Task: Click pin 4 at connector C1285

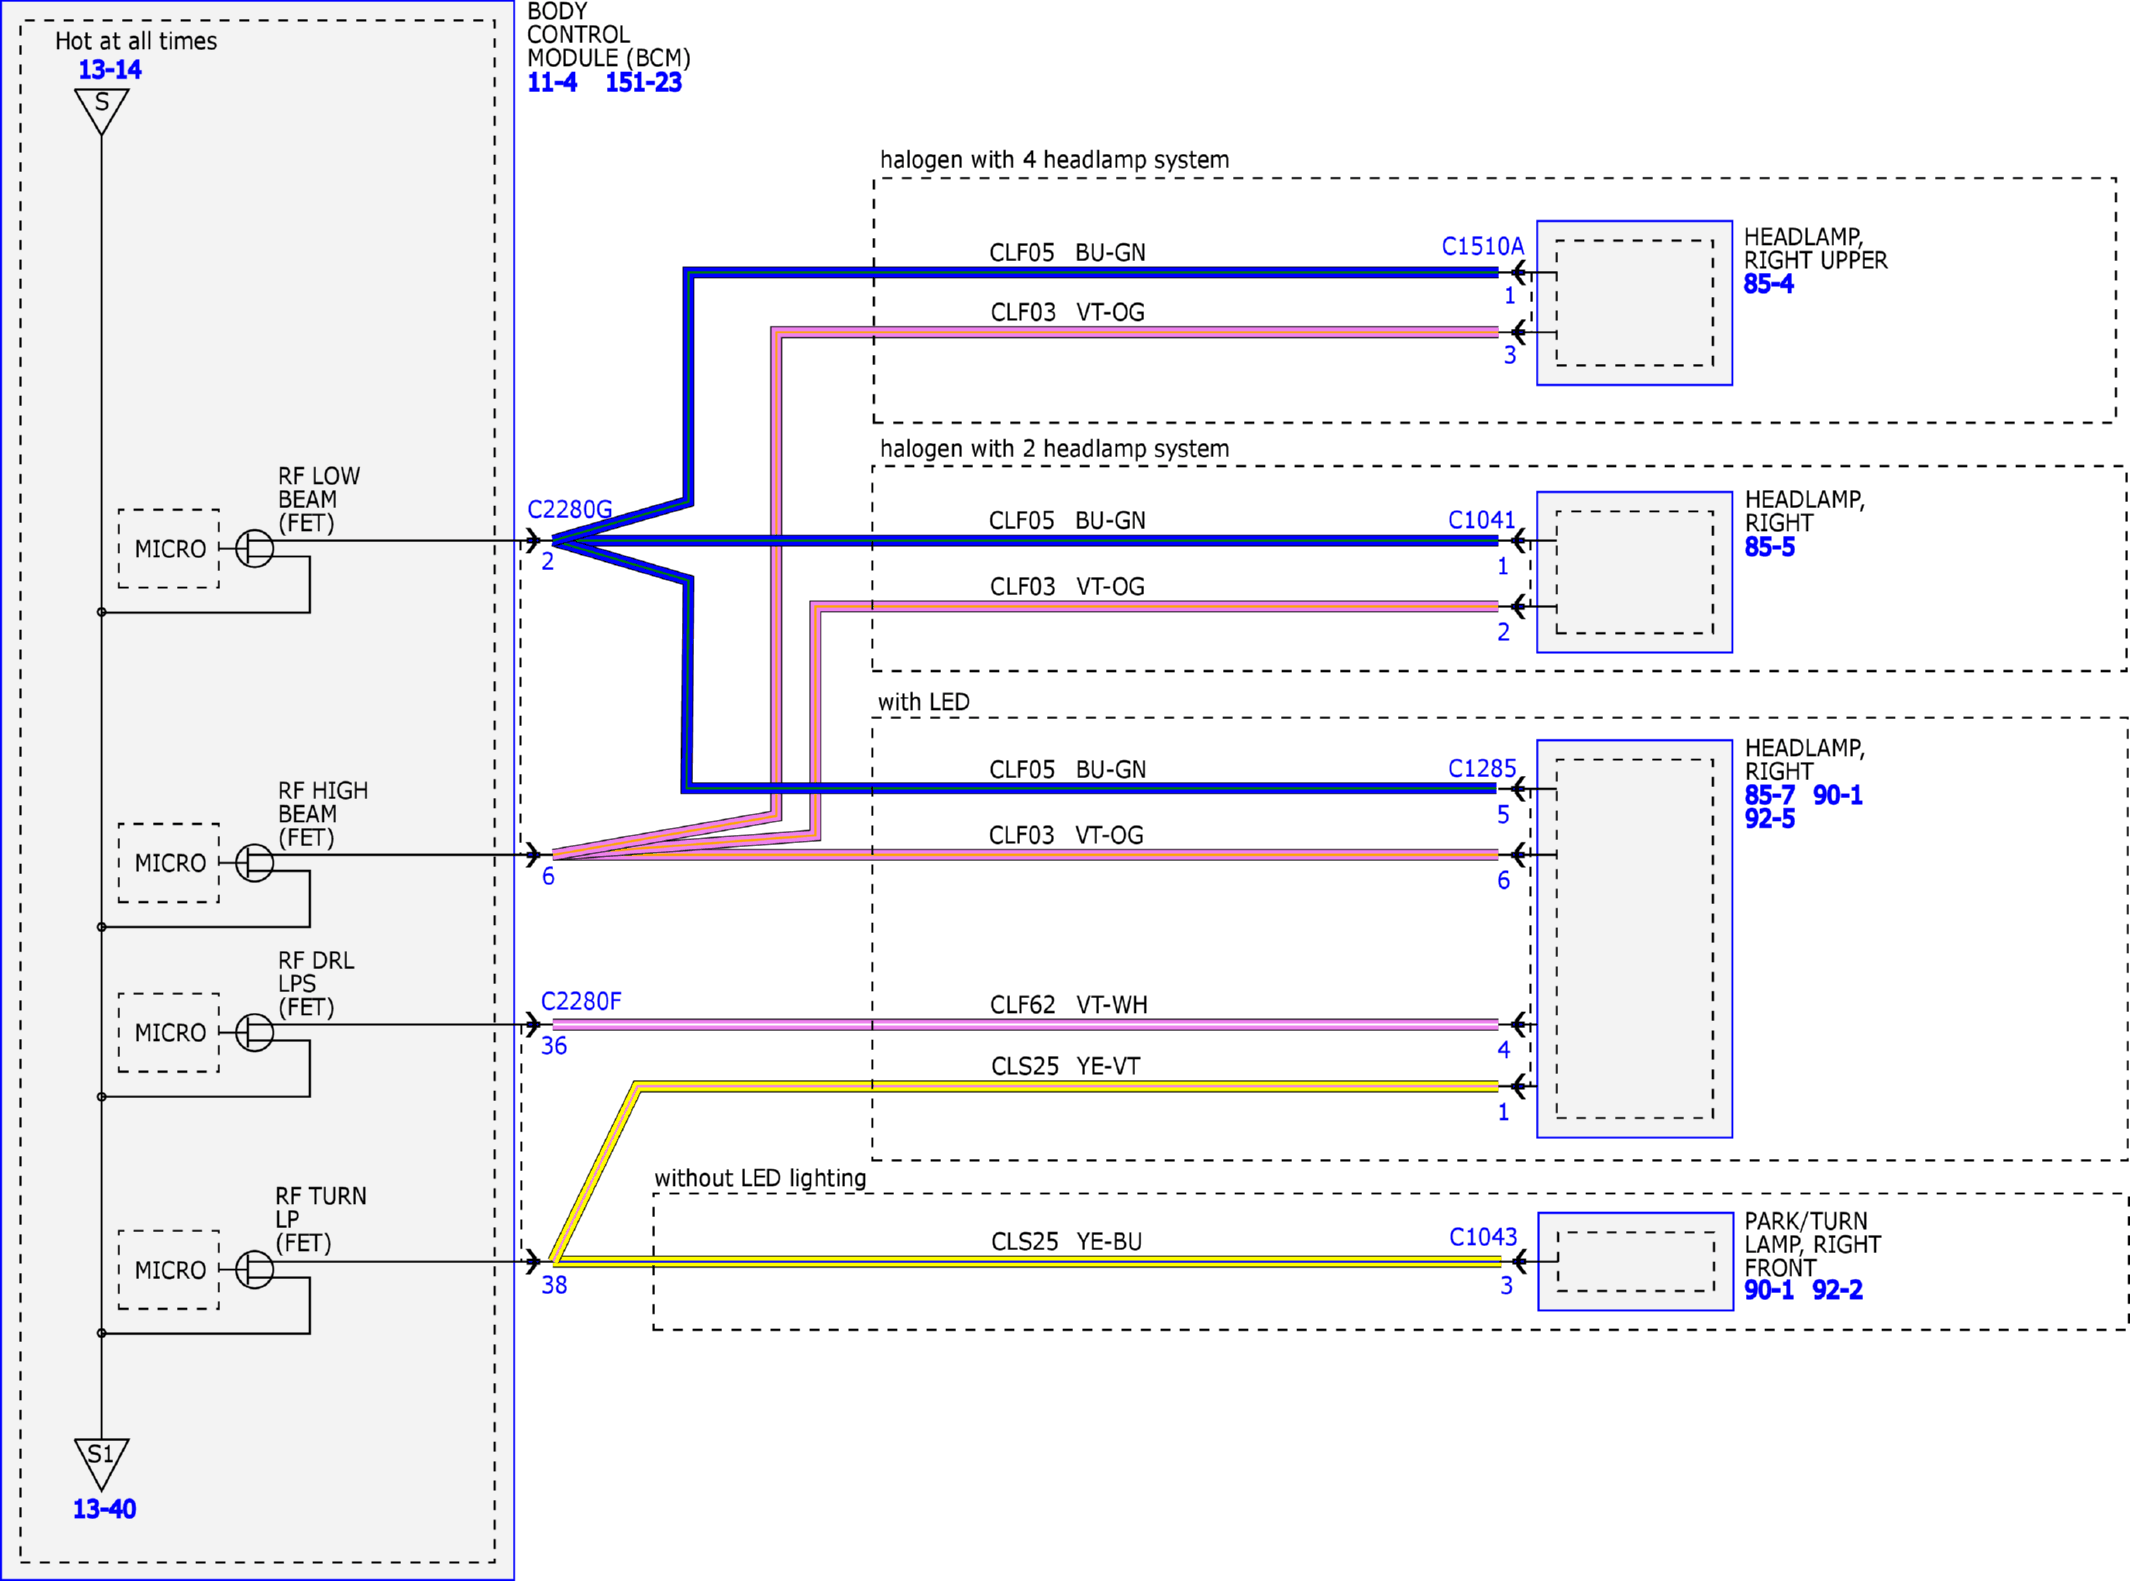Action: 1503,1050
